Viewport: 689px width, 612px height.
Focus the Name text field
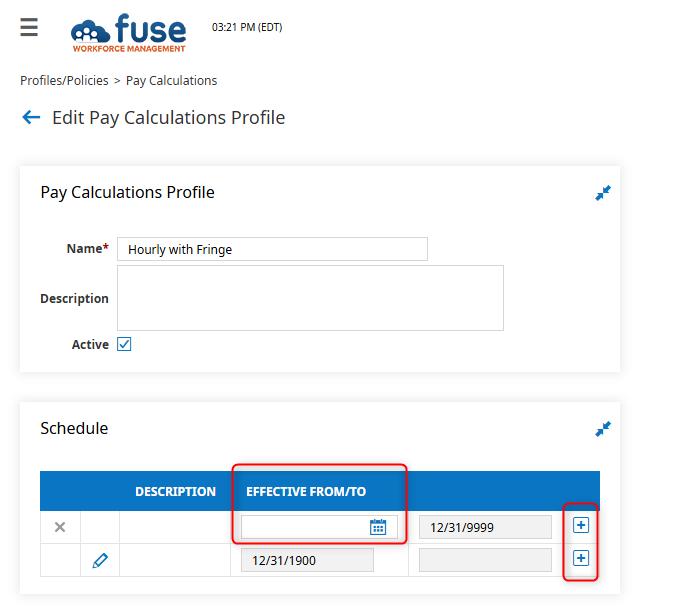[x=272, y=249]
